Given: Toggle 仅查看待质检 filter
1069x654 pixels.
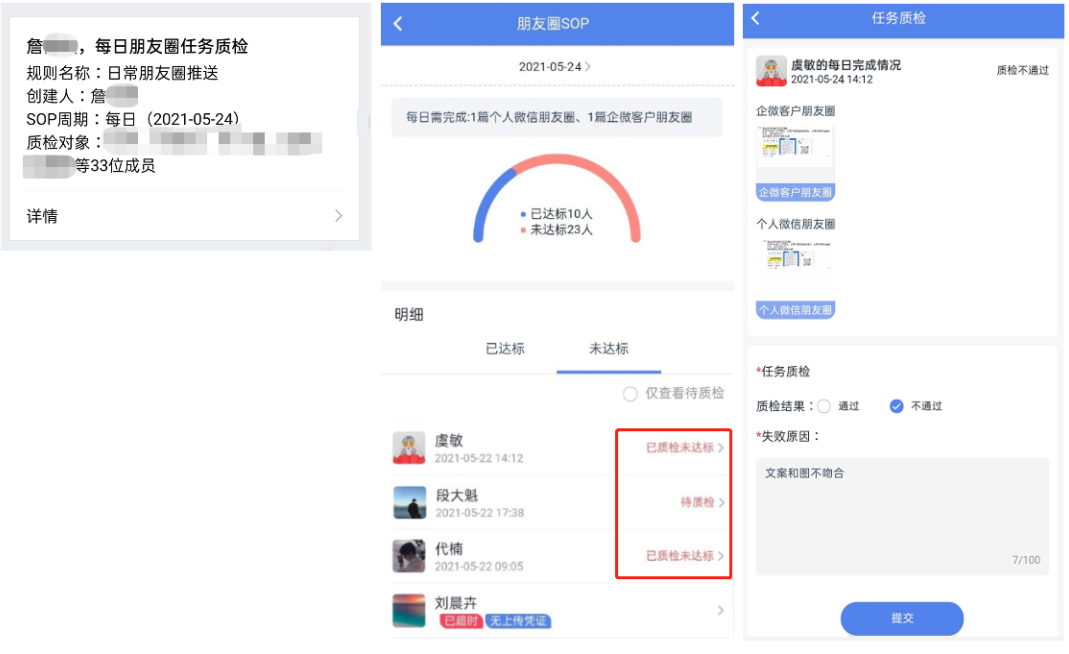Looking at the screenshot, I should (630, 394).
